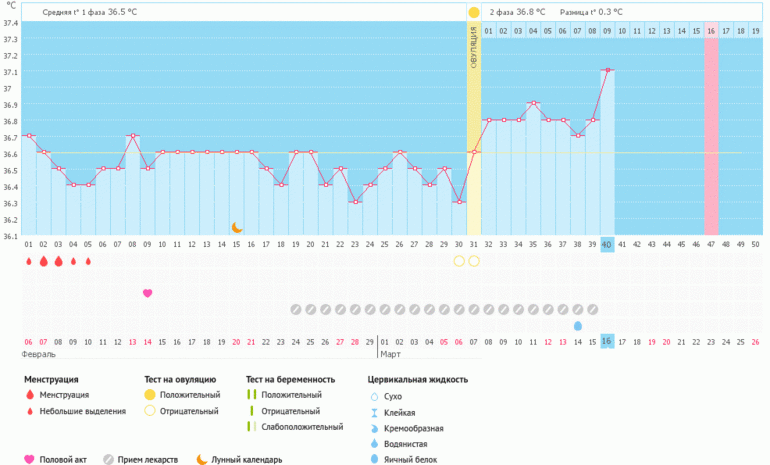Click the Март month label
This screenshot has width=770, height=465.
(x=391, y=355)
